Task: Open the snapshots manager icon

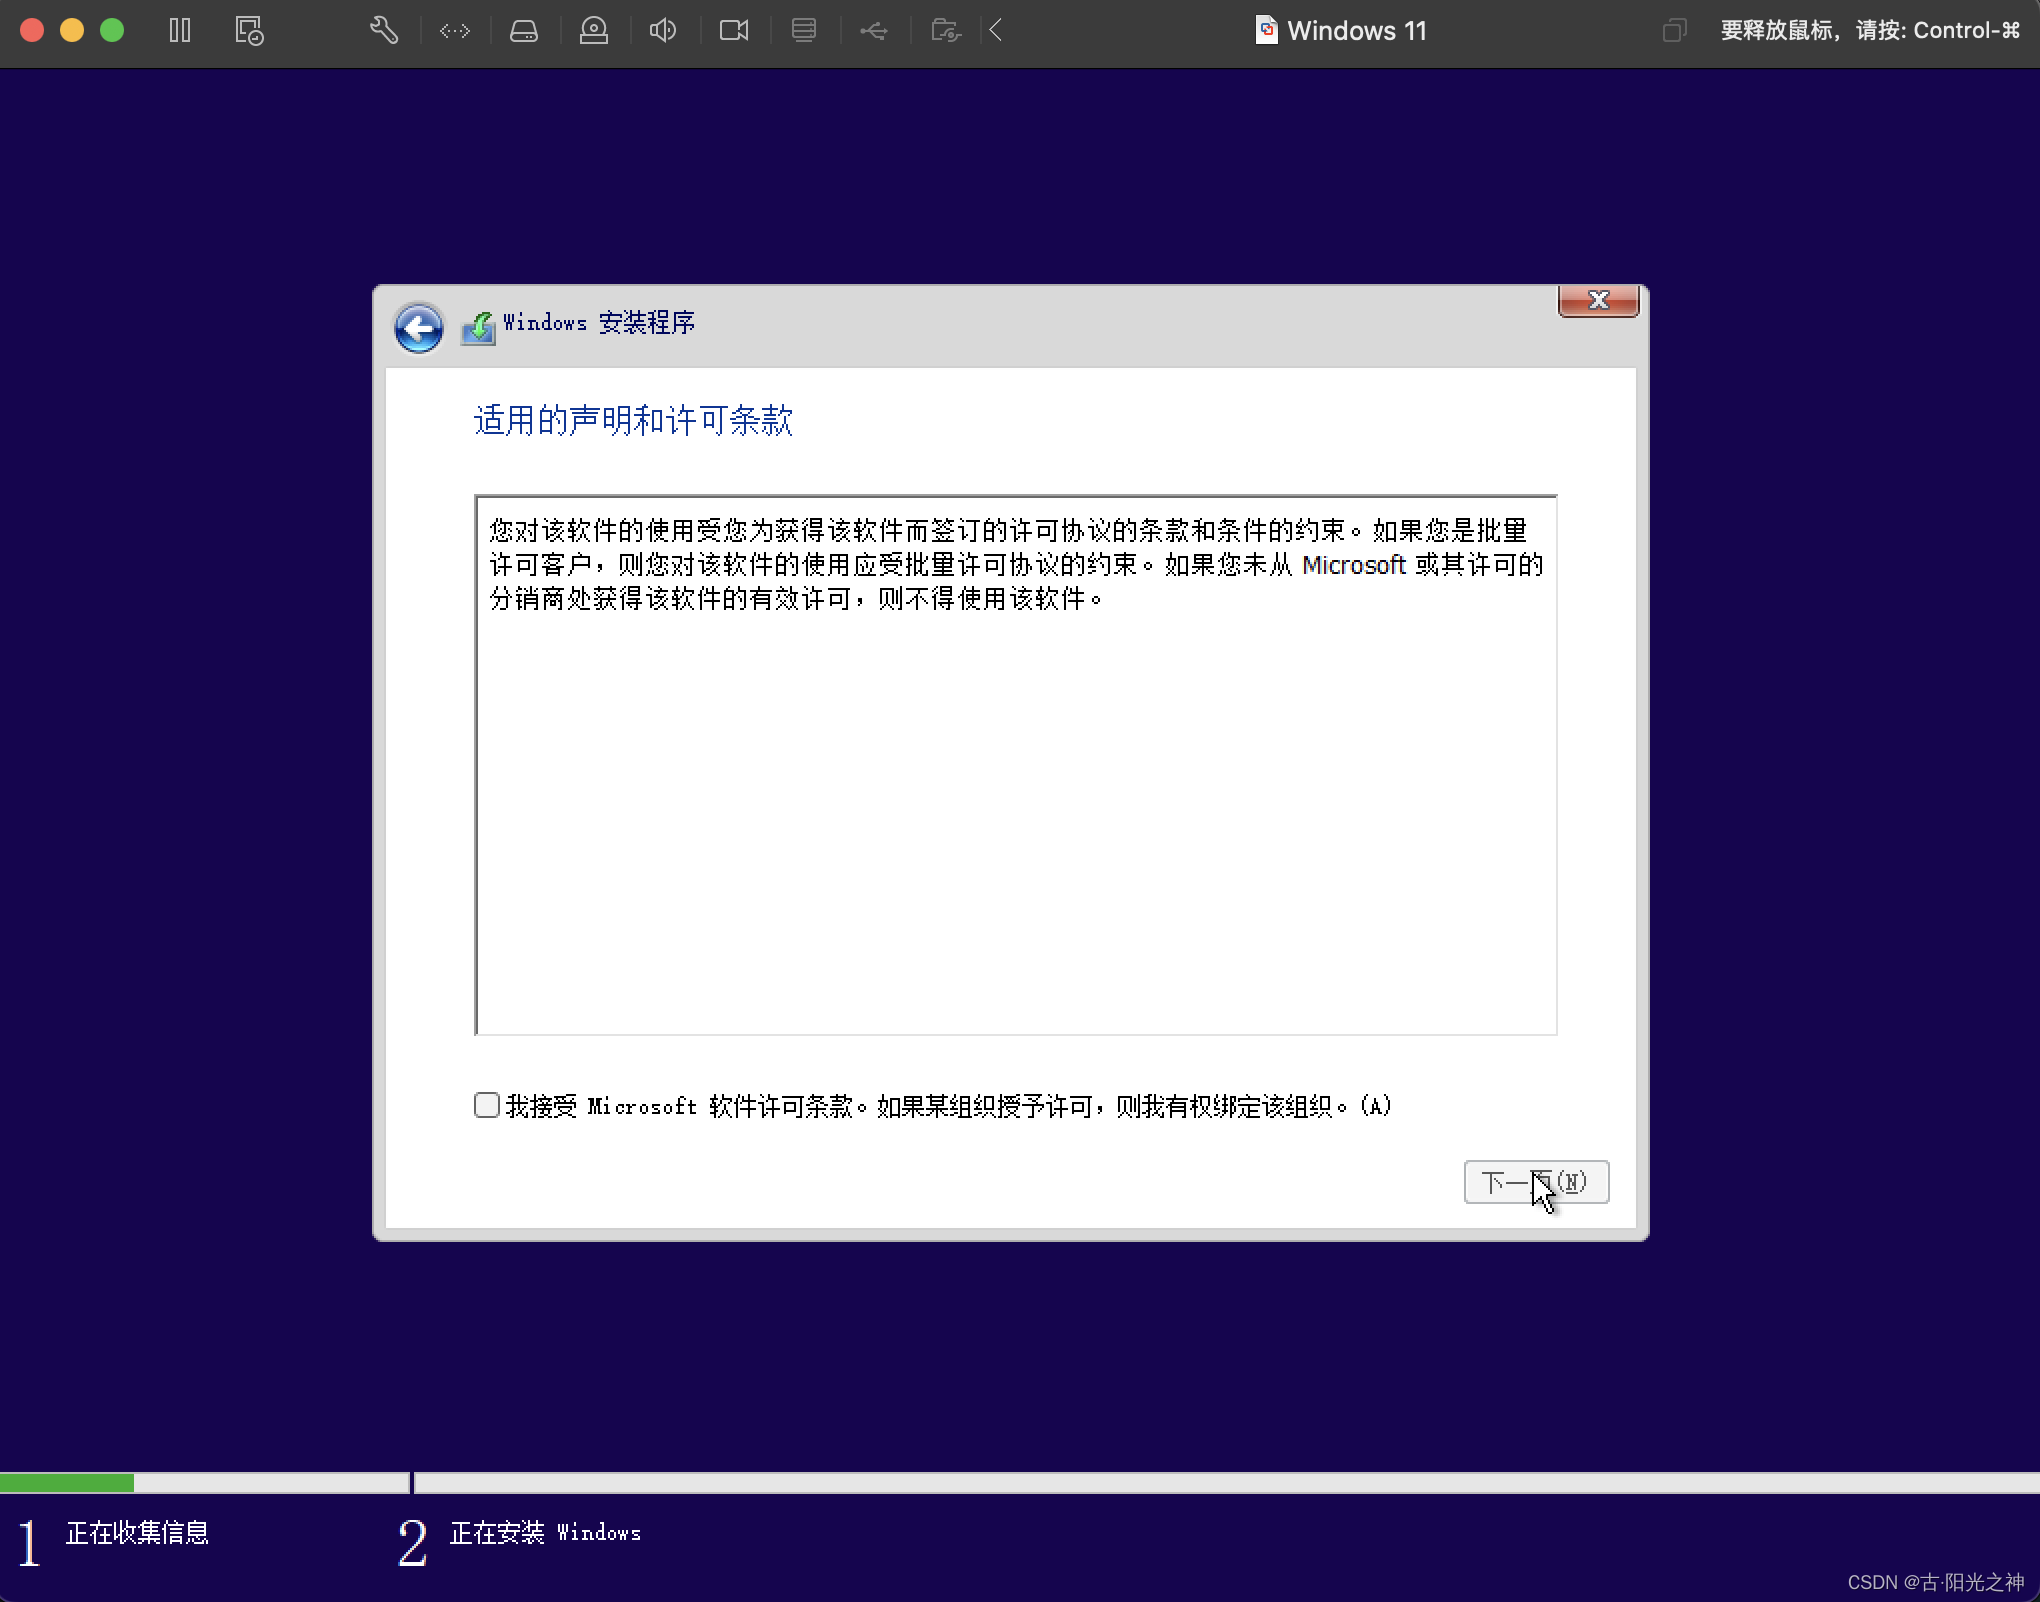Action: [249, 30]
